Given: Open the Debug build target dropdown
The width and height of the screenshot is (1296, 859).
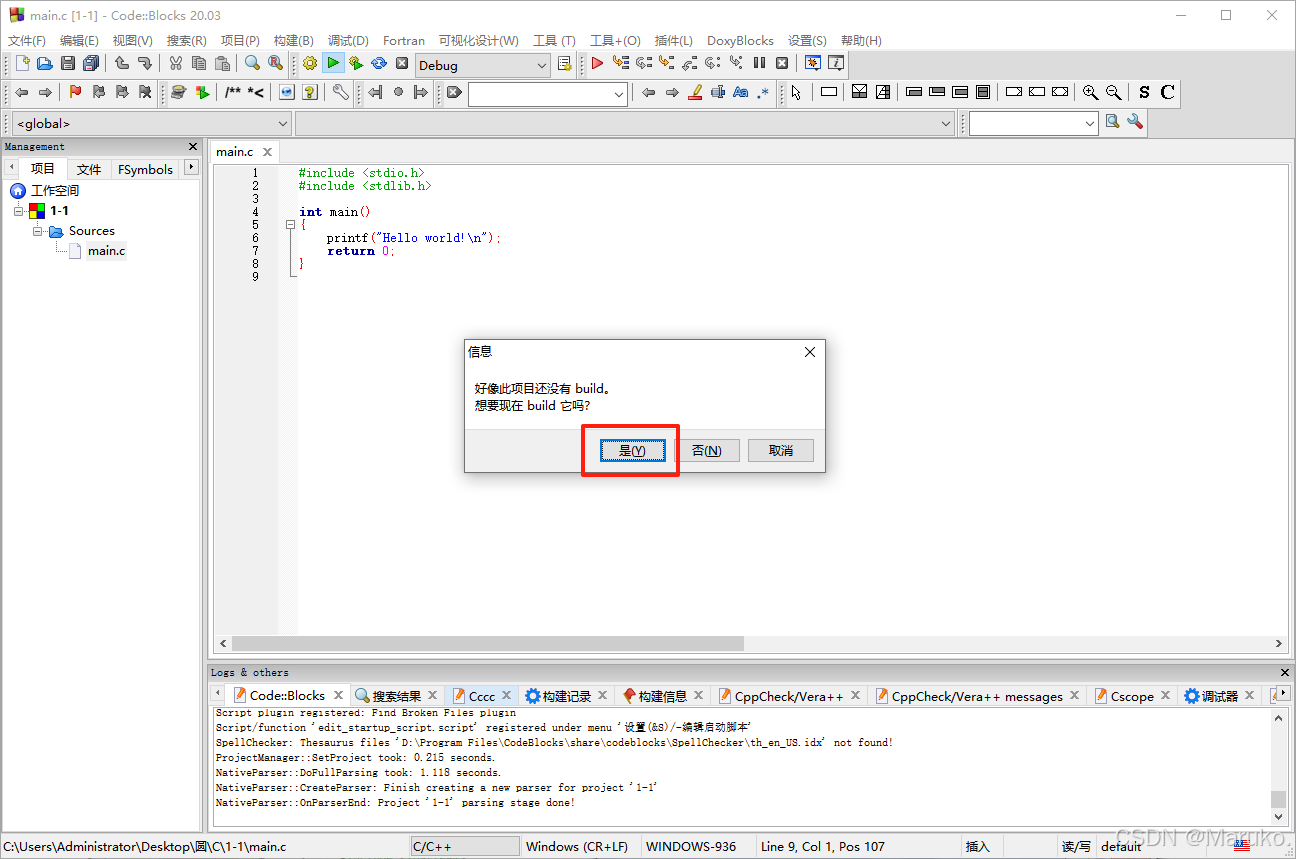Looking at the screenshot, I should tap(542, 64).
